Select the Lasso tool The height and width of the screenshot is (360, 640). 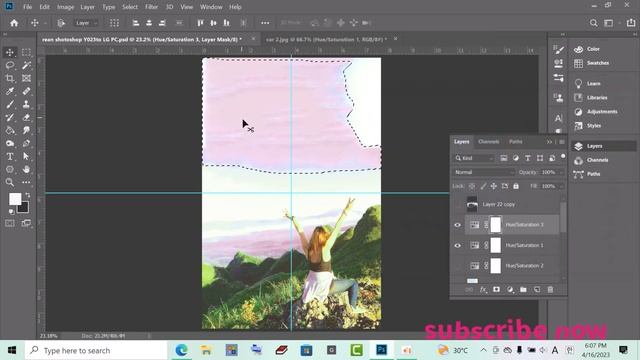(10, 65)
